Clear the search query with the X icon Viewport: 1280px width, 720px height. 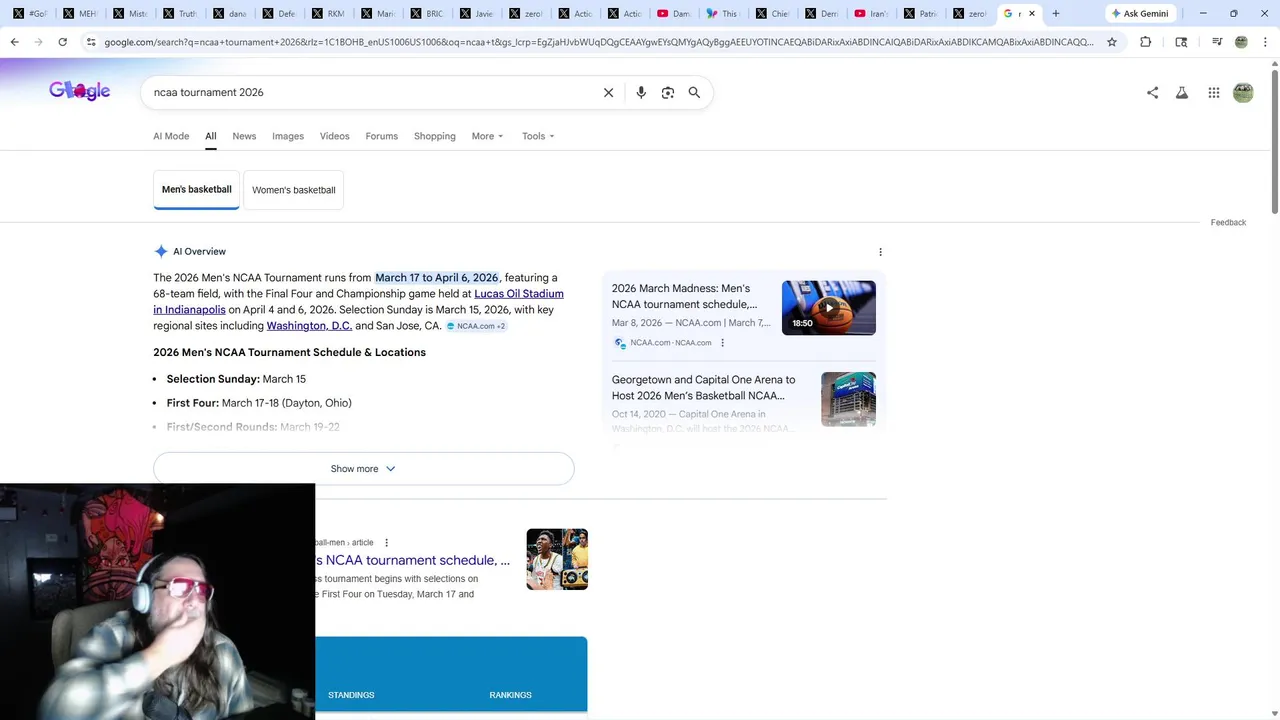click(x=608, y=92)
